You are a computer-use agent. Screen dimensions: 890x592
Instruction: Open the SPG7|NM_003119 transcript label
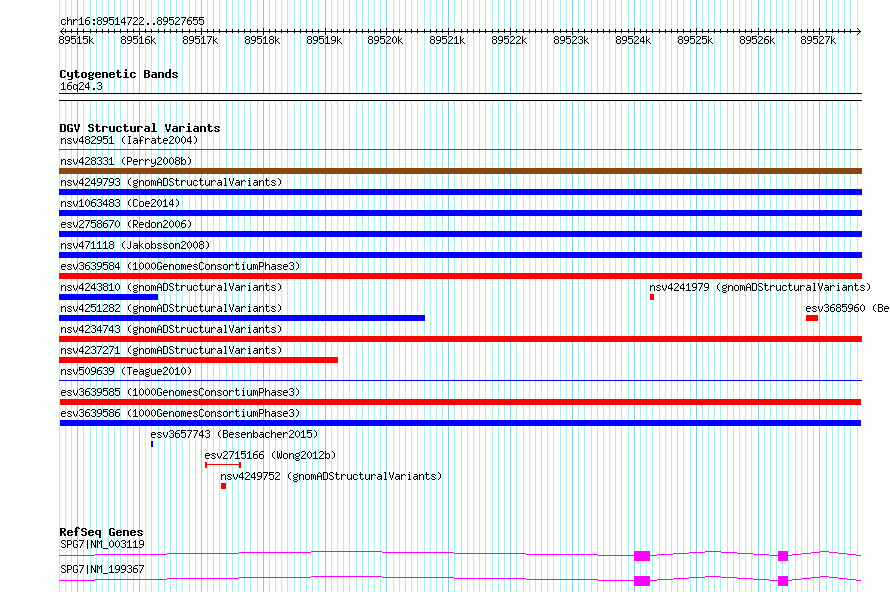tap(102, 544)
